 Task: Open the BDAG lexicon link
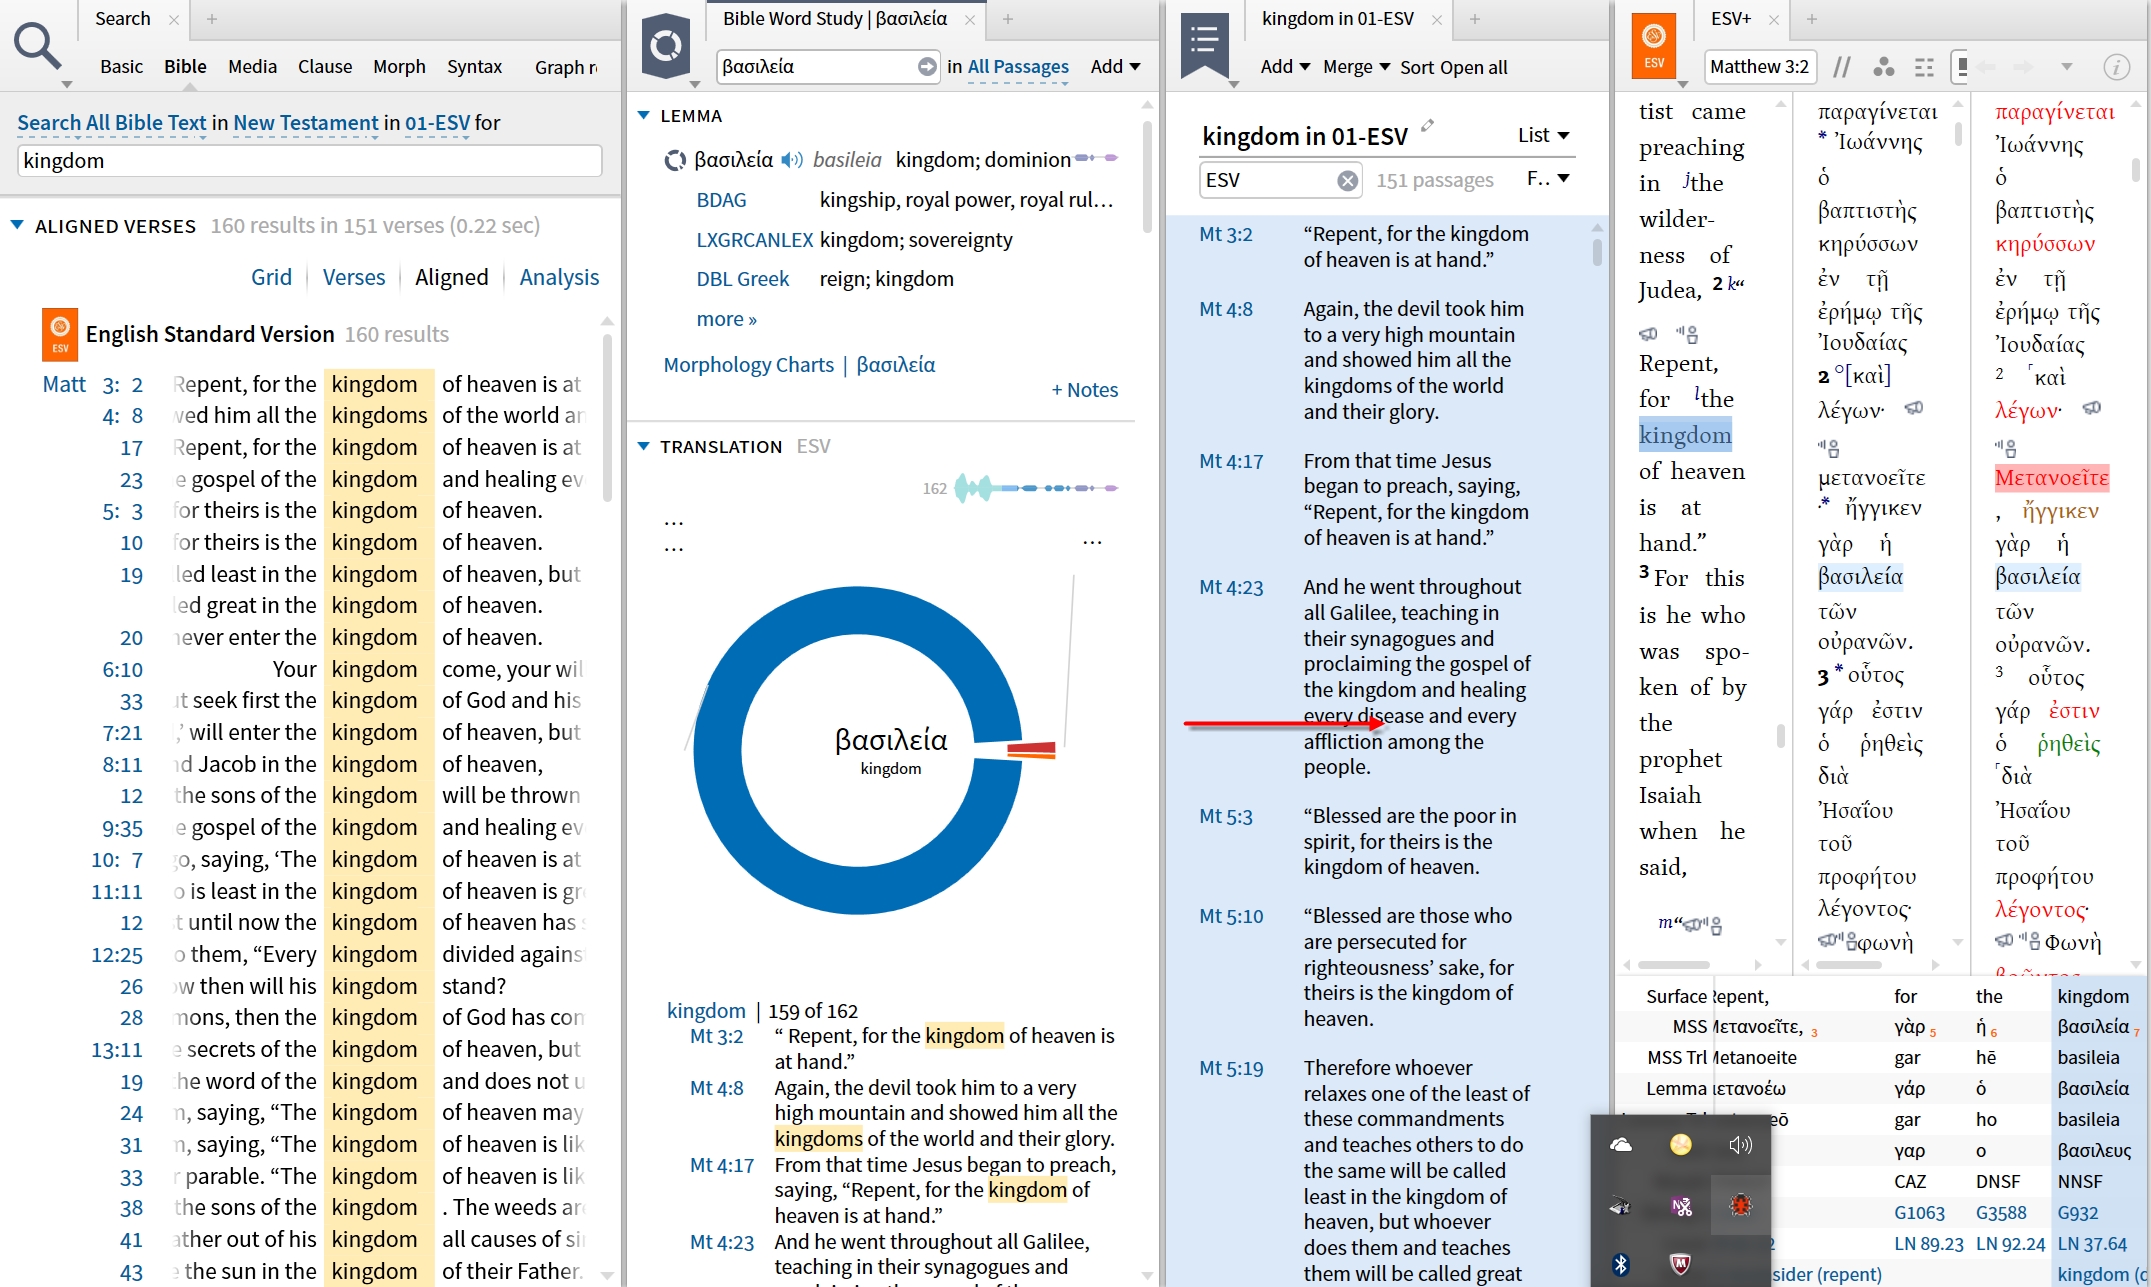tap(721, 200)
